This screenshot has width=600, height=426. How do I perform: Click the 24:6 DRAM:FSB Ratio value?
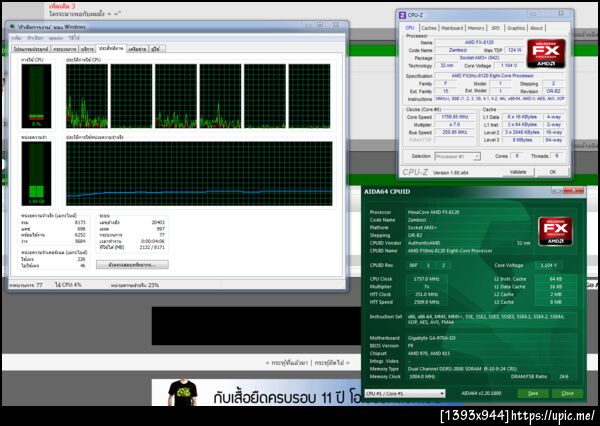[x=564, y=377]
